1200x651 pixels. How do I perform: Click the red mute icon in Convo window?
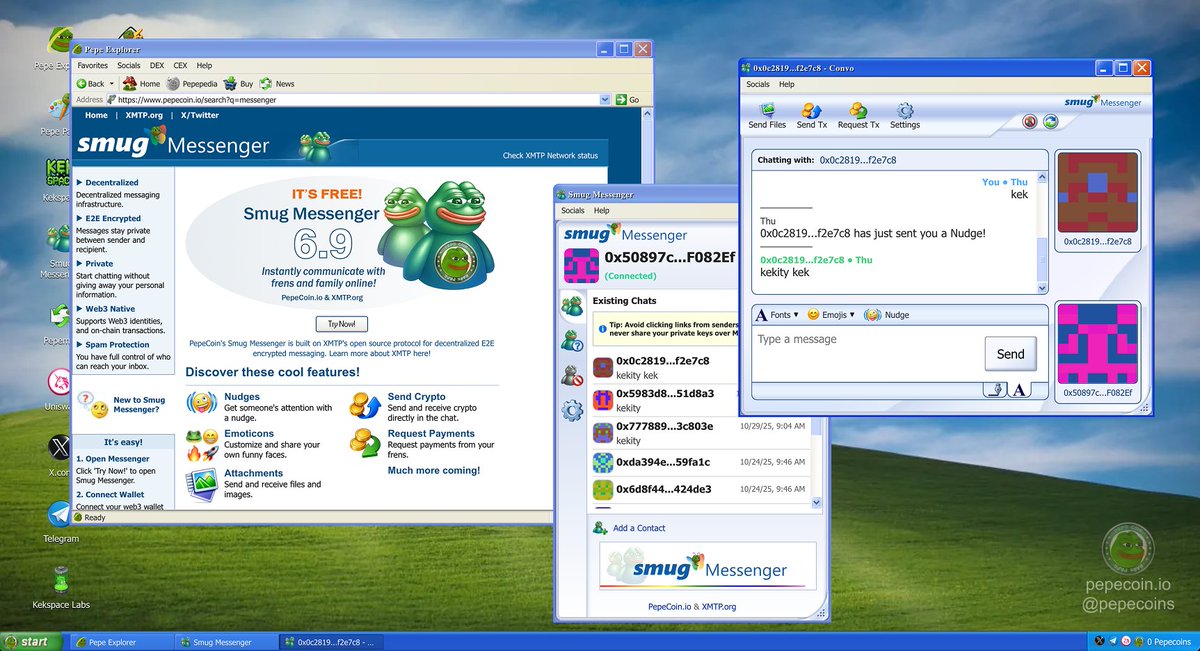[1030, 122]
